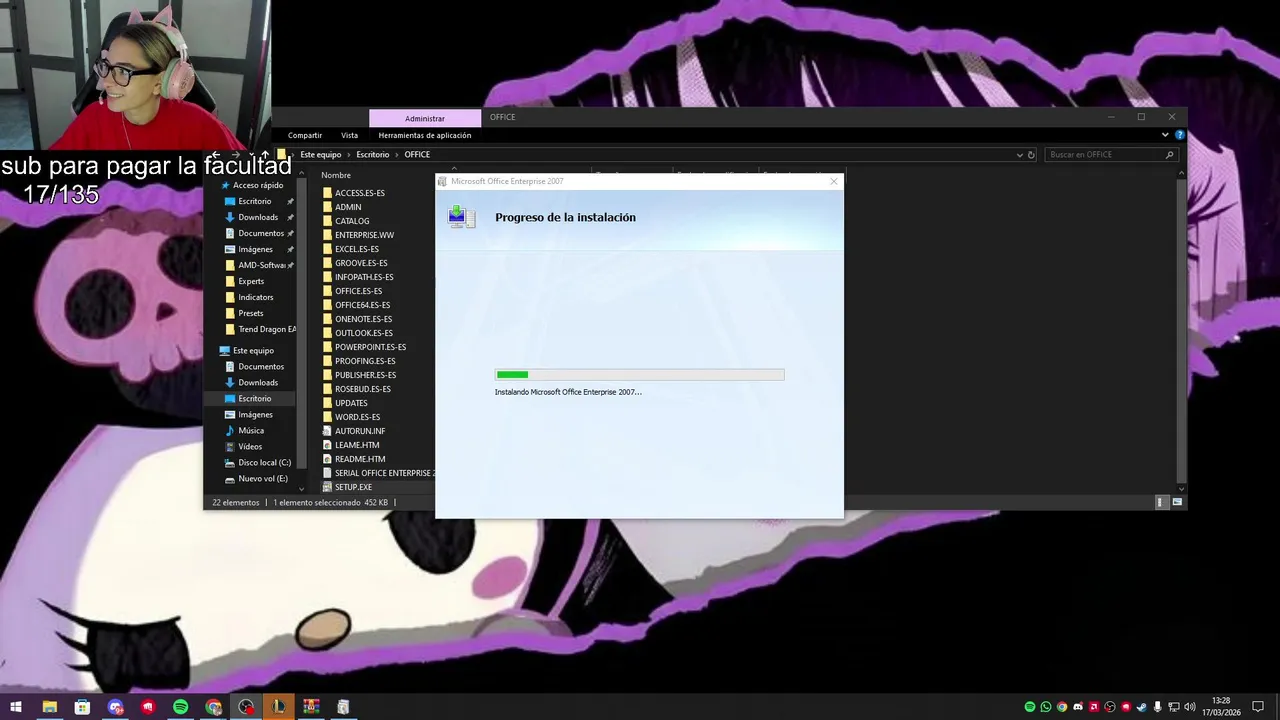Open the Vista ribbon tab
1280x720 pixels.
click(349, 135)
